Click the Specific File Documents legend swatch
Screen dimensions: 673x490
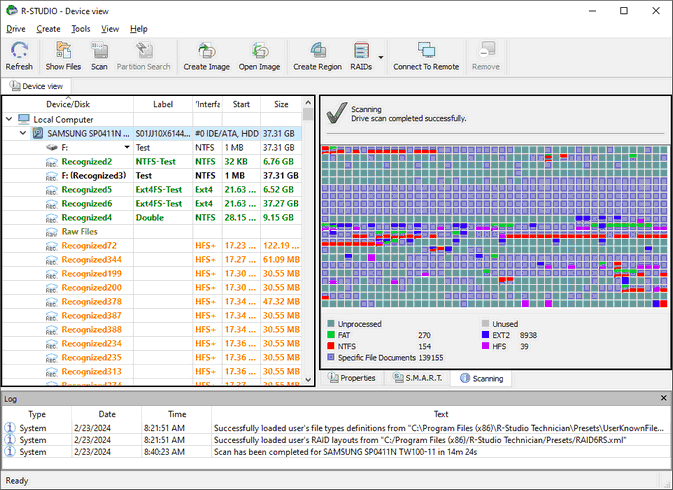tap(330, 357)
